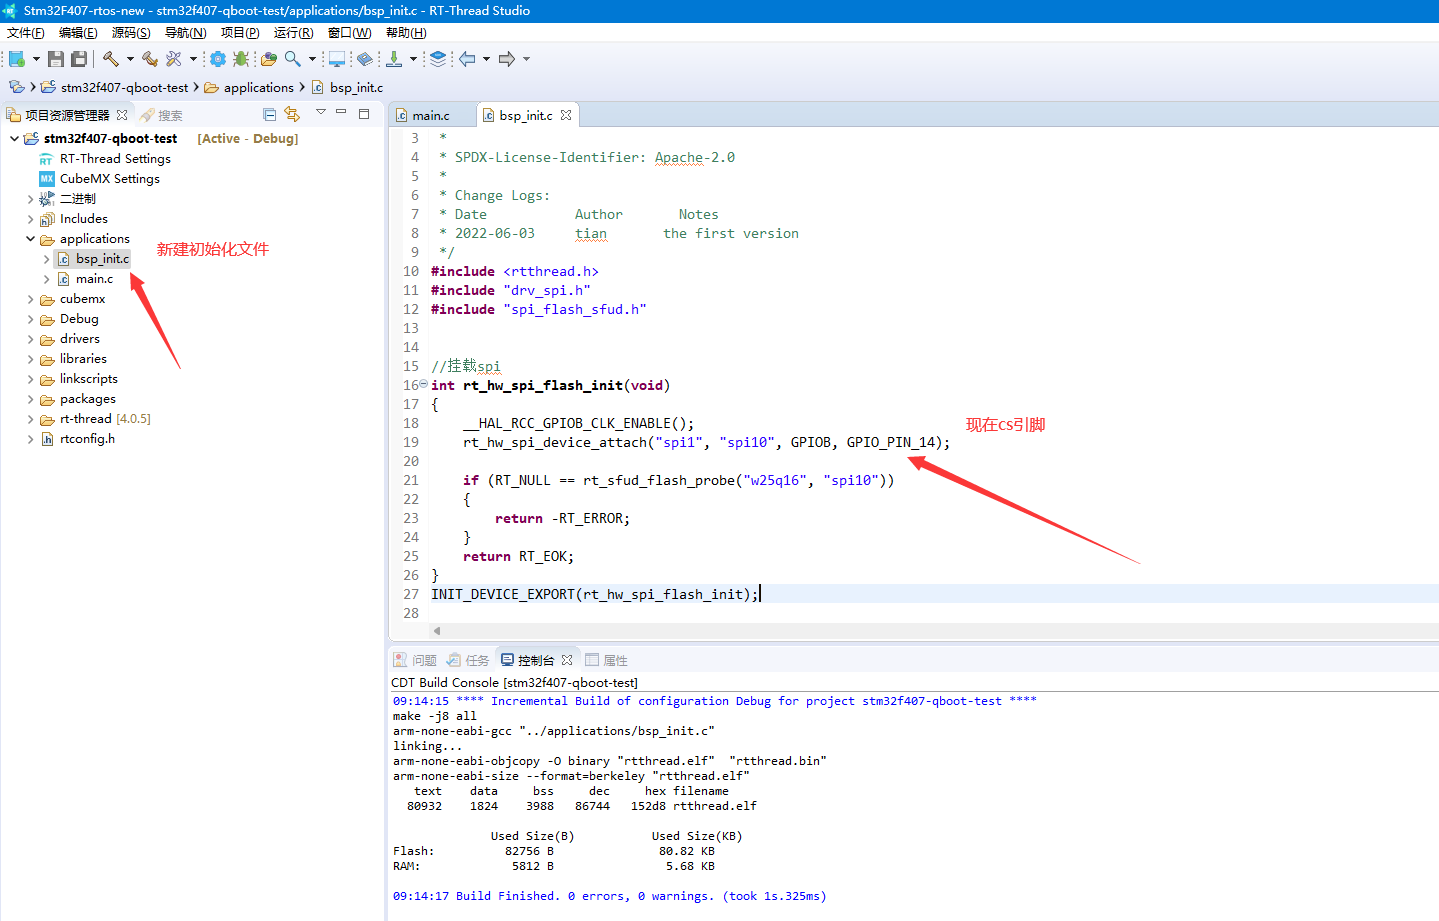Click Collapse All in project explorer

pyautogui.click(x=270, y=114)
